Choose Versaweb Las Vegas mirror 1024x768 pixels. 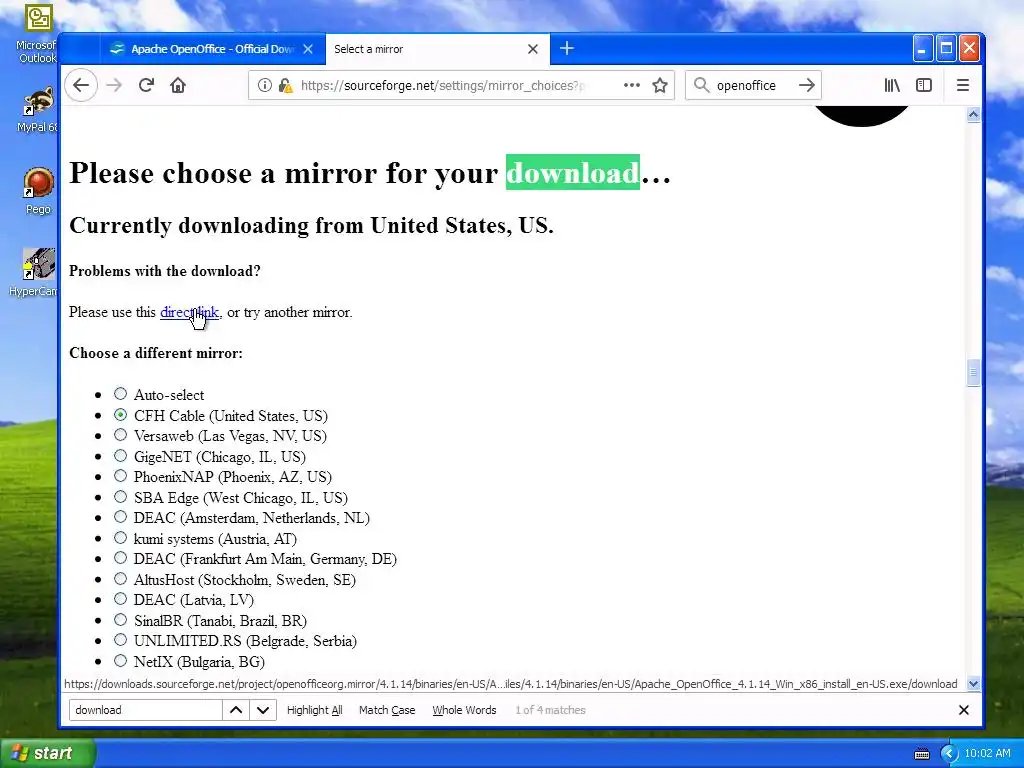point(120,435)
